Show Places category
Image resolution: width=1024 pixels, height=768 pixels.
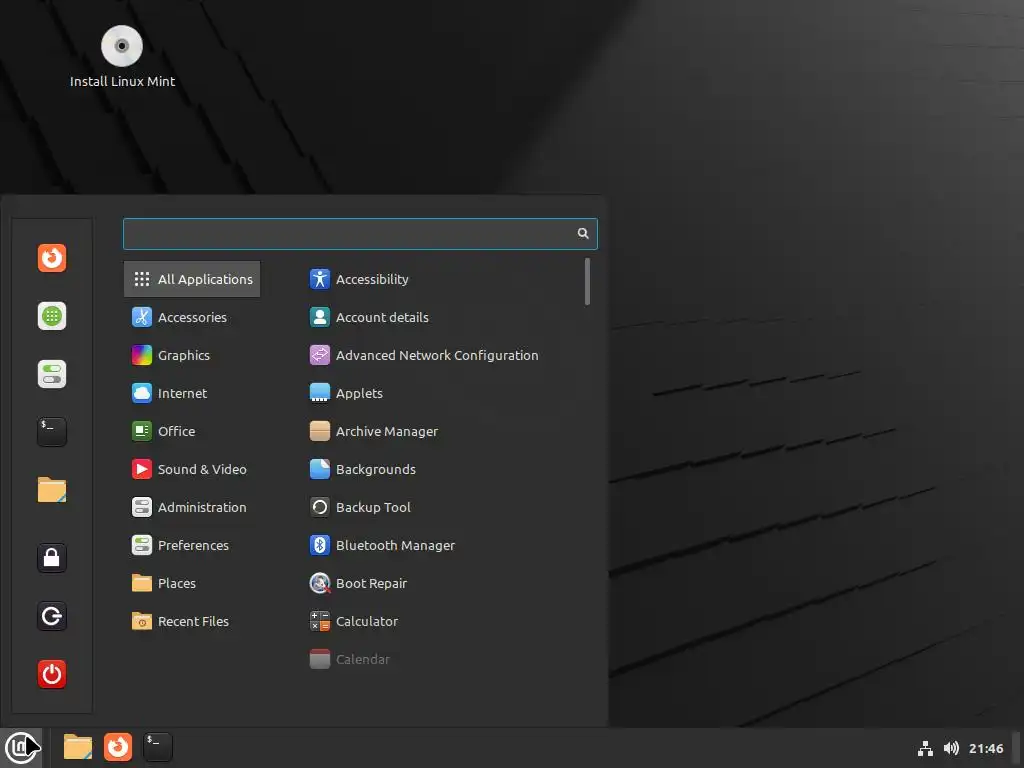(192, 583)
